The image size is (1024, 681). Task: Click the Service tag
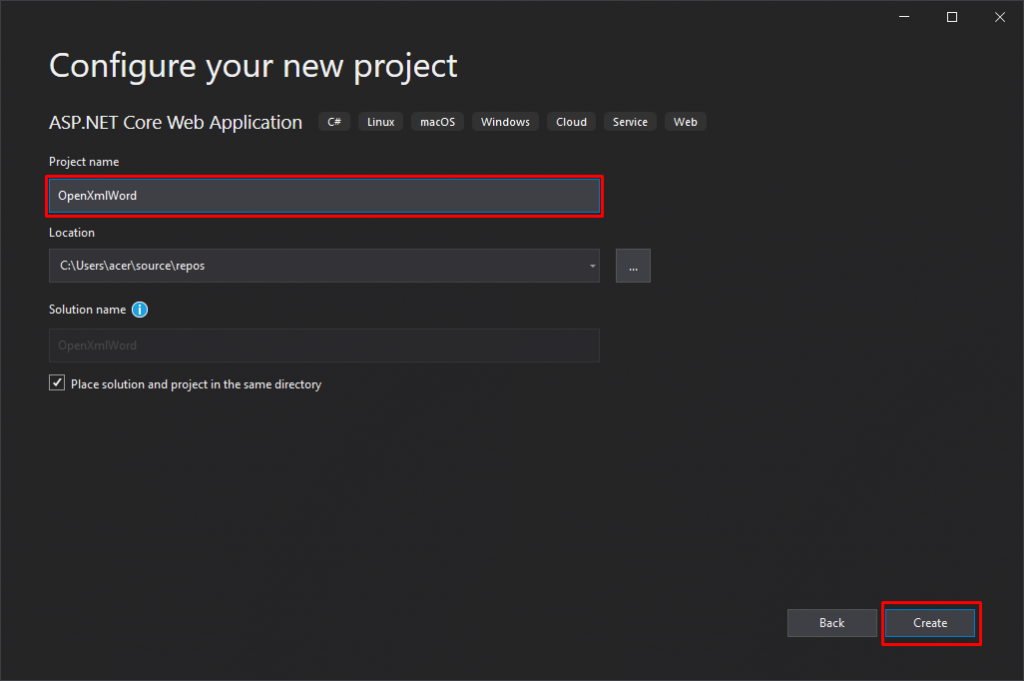point(630,122)
